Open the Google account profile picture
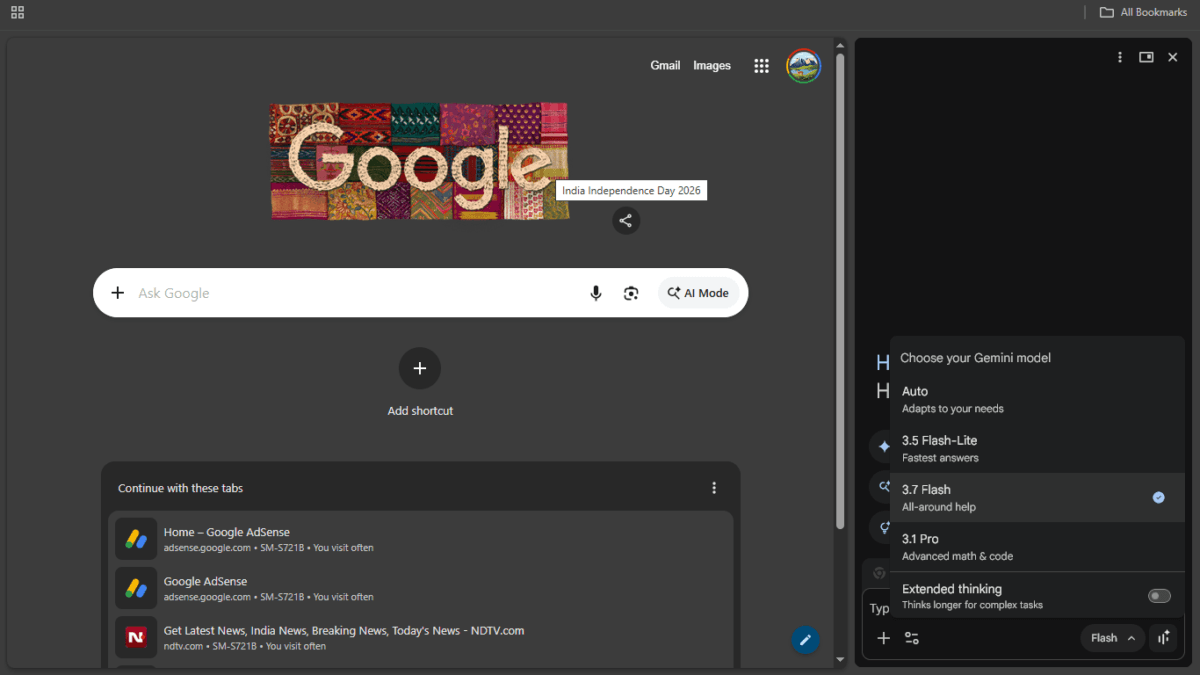1200x675 pixels. pyautogui.click(x=803, y=66)
